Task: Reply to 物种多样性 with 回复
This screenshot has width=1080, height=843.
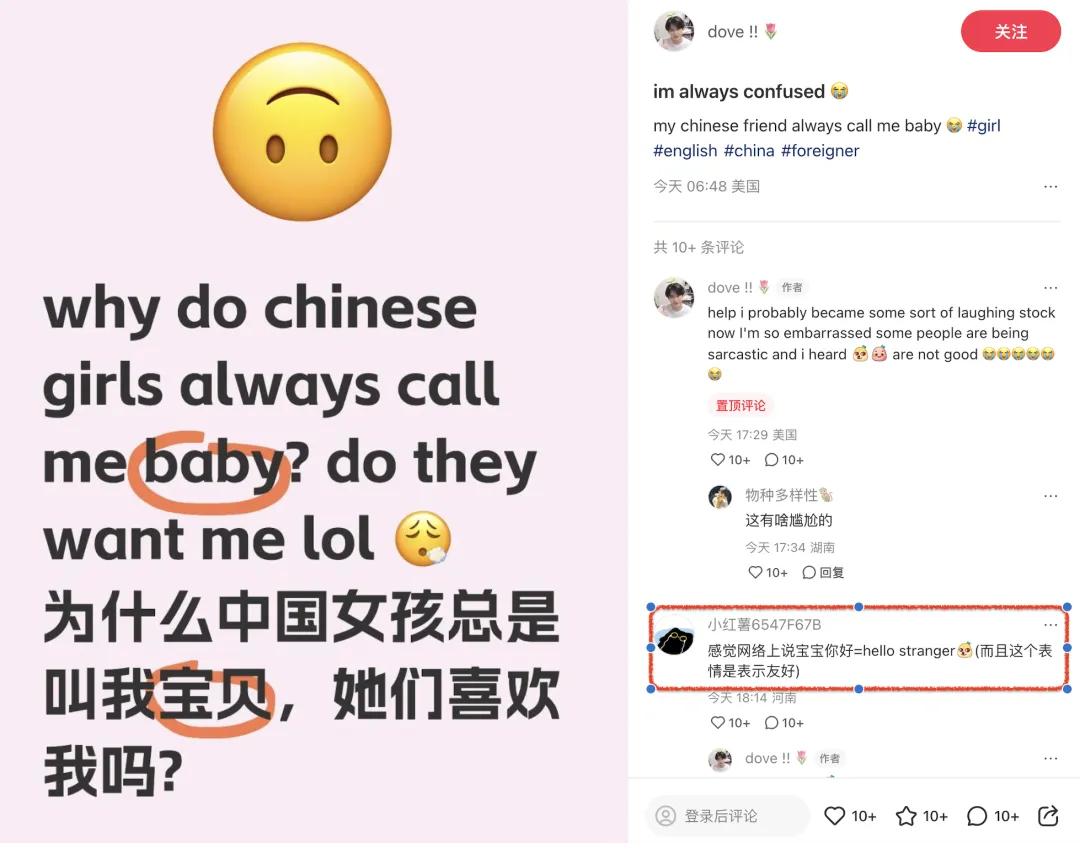Action: [823, 572]
